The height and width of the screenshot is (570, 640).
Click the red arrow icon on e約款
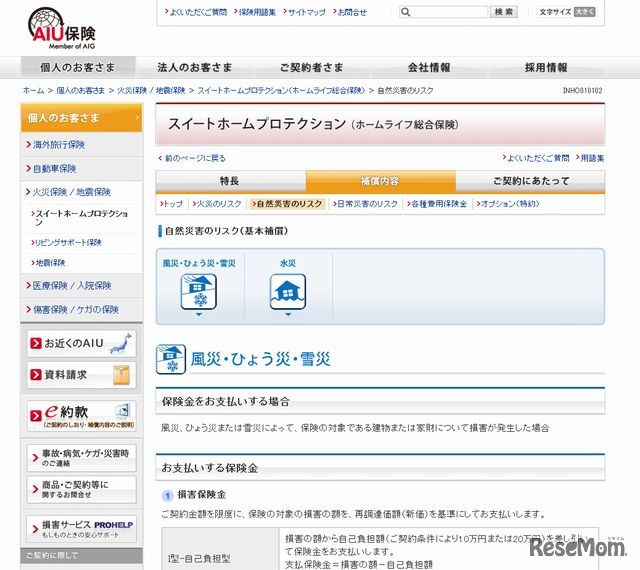[36, 416]
